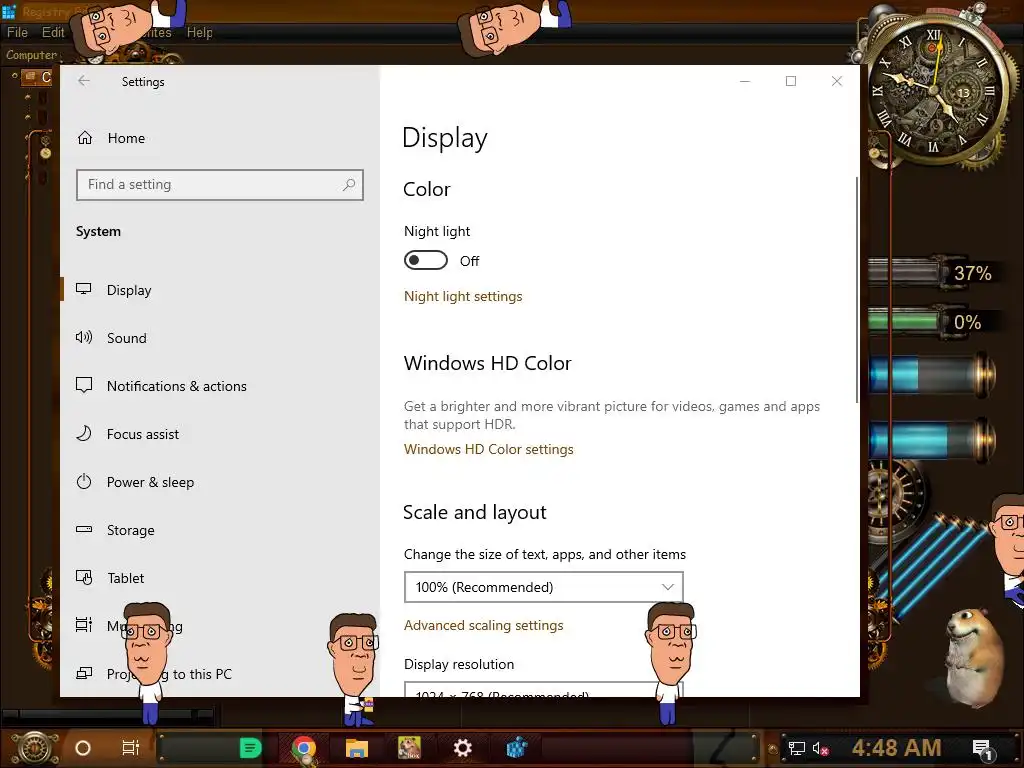Click the Tablet sidebar icon
1024x768 pixels.
pyautogui.click(x=84, y=578)
